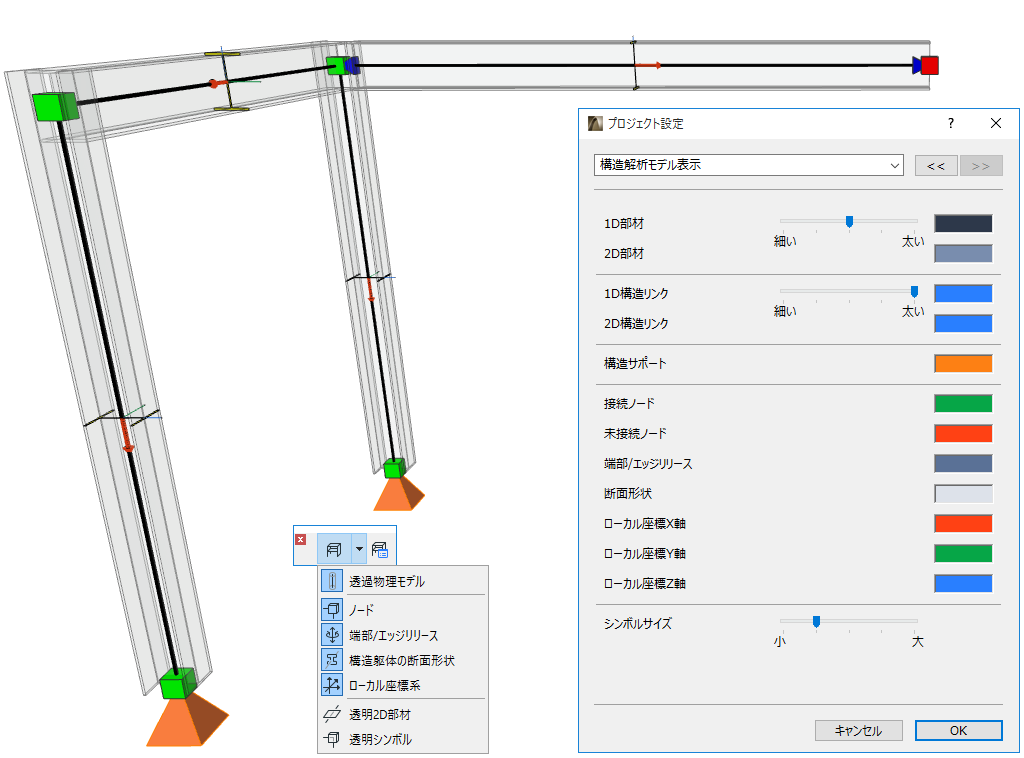The height and width of the screenshot is (758, 1024).
Task: Confirm settings with the OK button
Action: tap(958, 731)
